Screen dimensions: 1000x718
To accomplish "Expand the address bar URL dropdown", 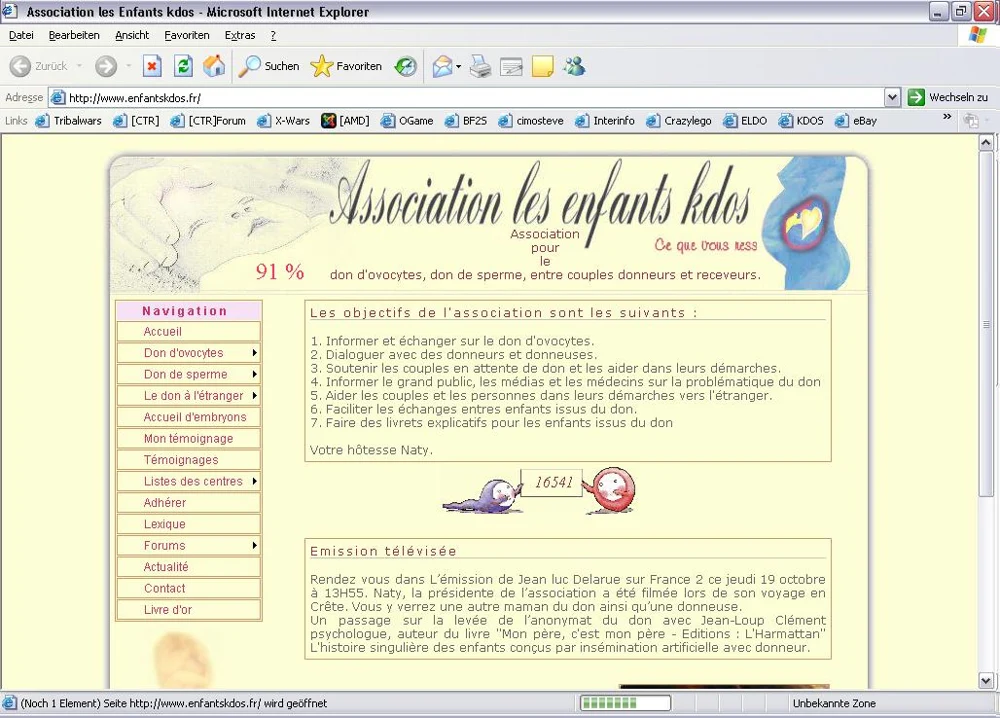I will [892, 98].
